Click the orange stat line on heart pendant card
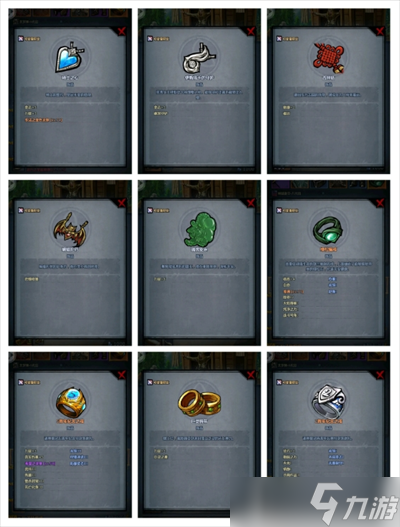Image resolution: width=400 pixels, height=527 pixels. [43, 120]
